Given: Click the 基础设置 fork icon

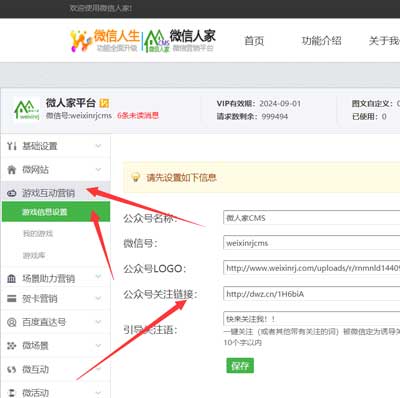Looking at the screenshot, I should [x=12, y=146].
